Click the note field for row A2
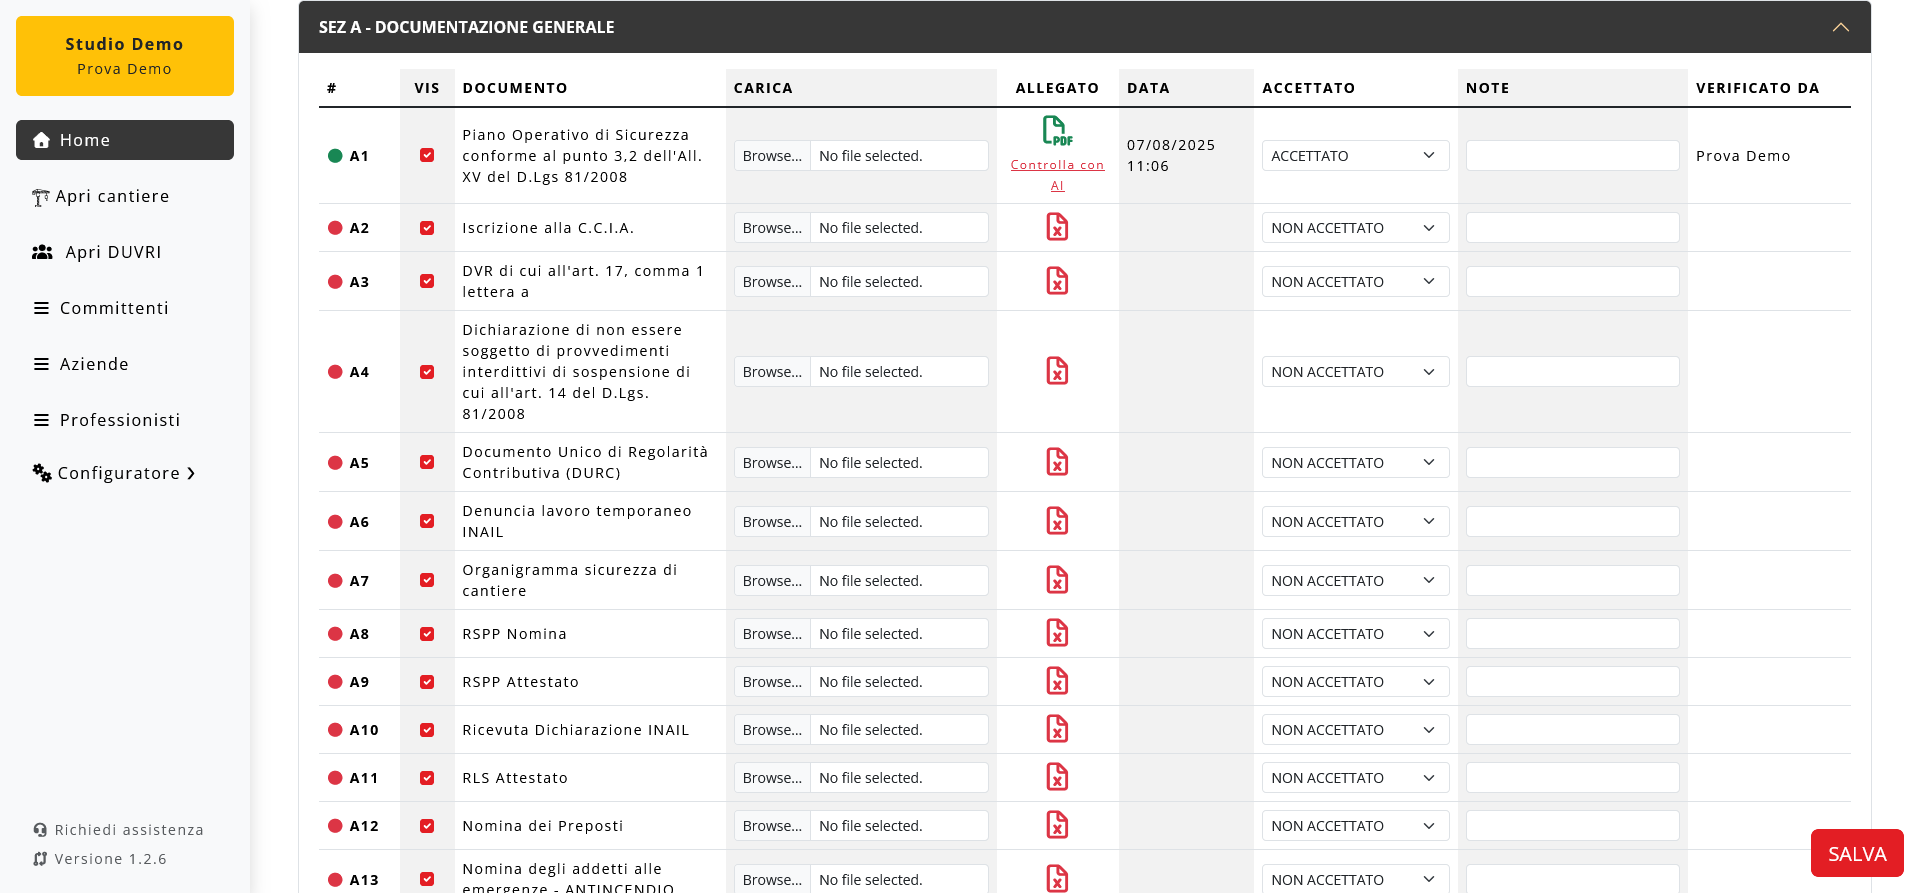The image size is (1920, 893). pos(1572,228)
